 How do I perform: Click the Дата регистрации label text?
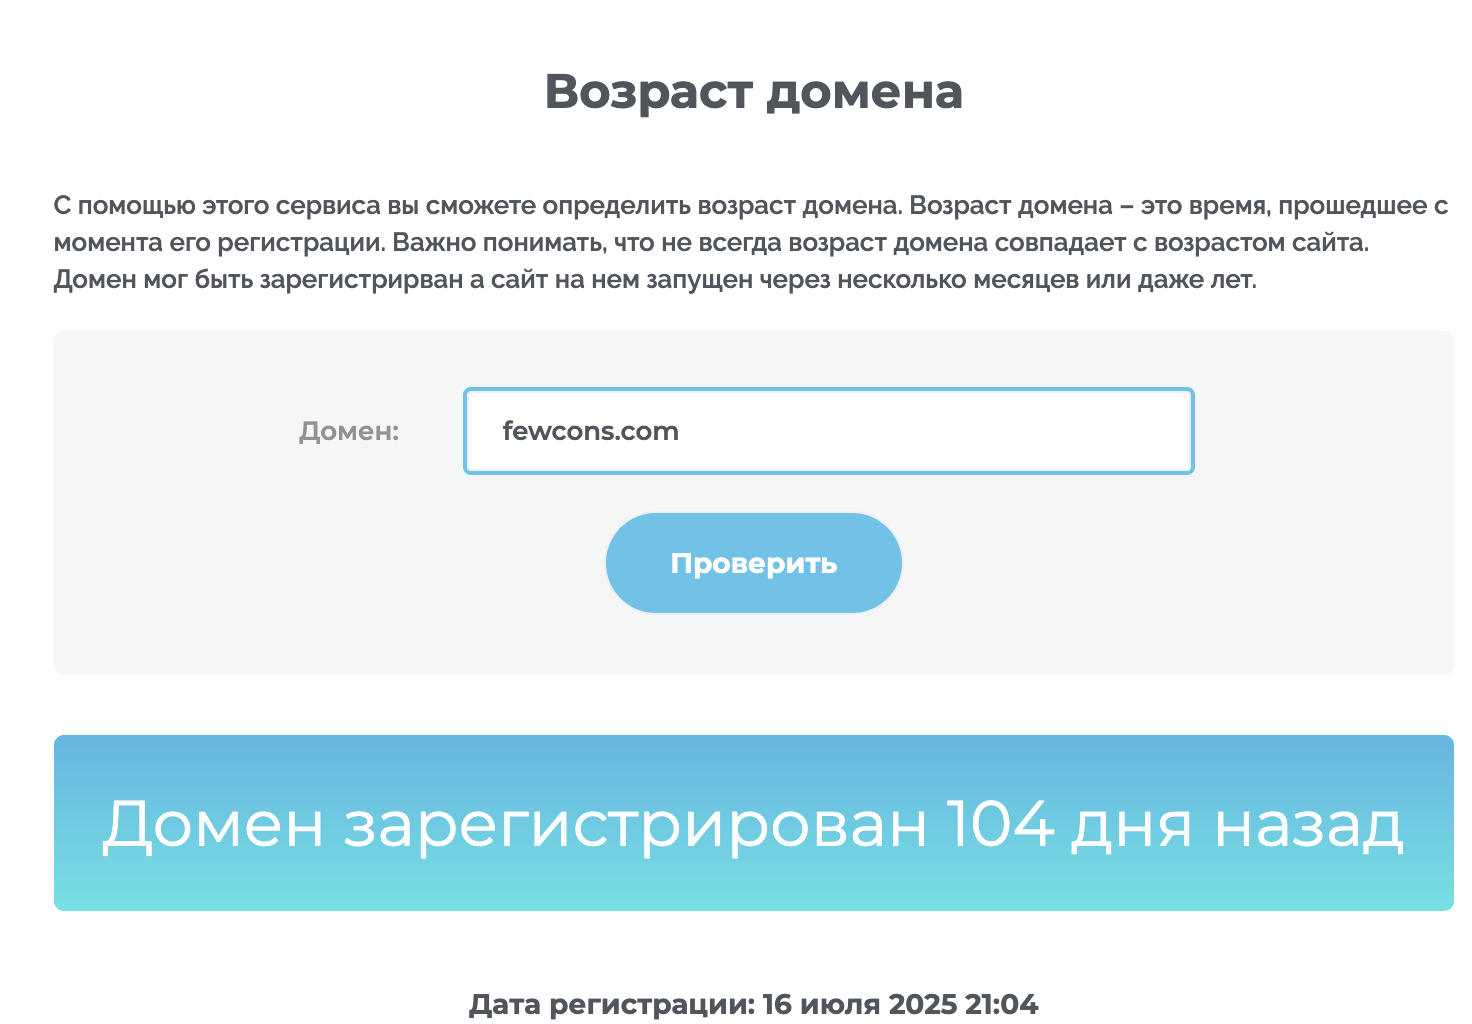click(611, 1004)
